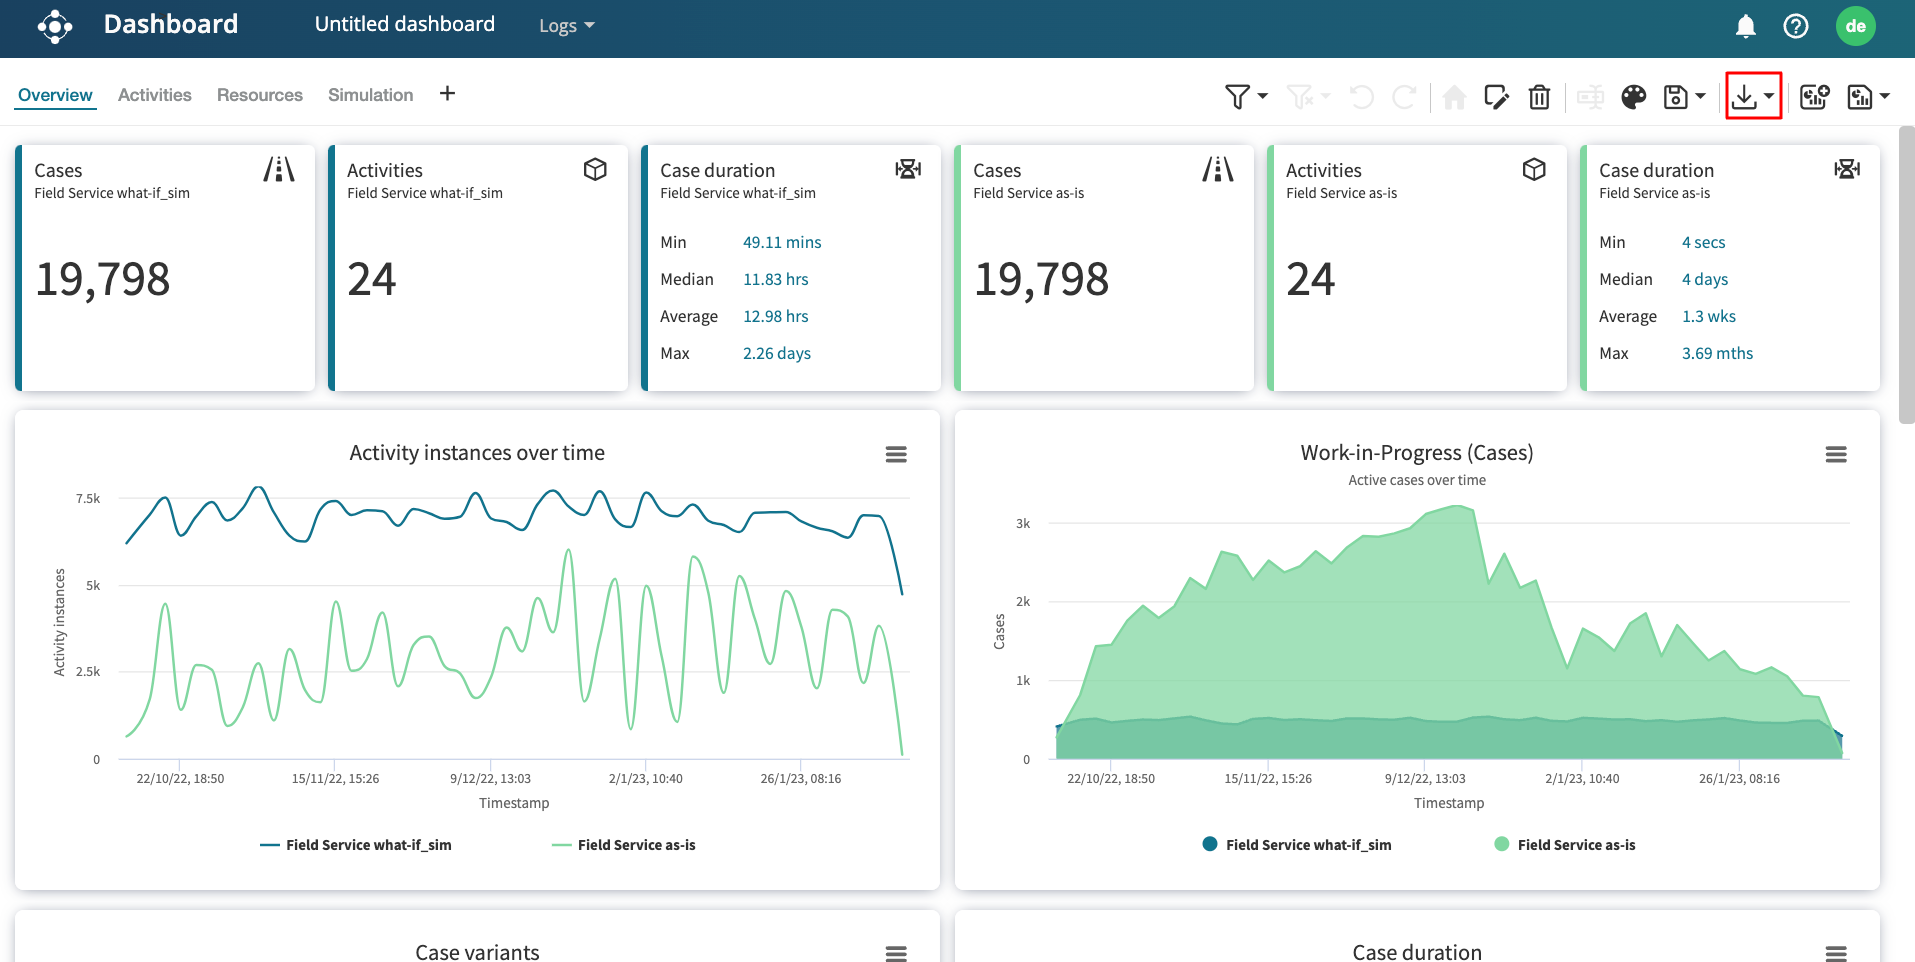
Task: Click the Apromore logo icon
Action: click(x=55, y=26)
